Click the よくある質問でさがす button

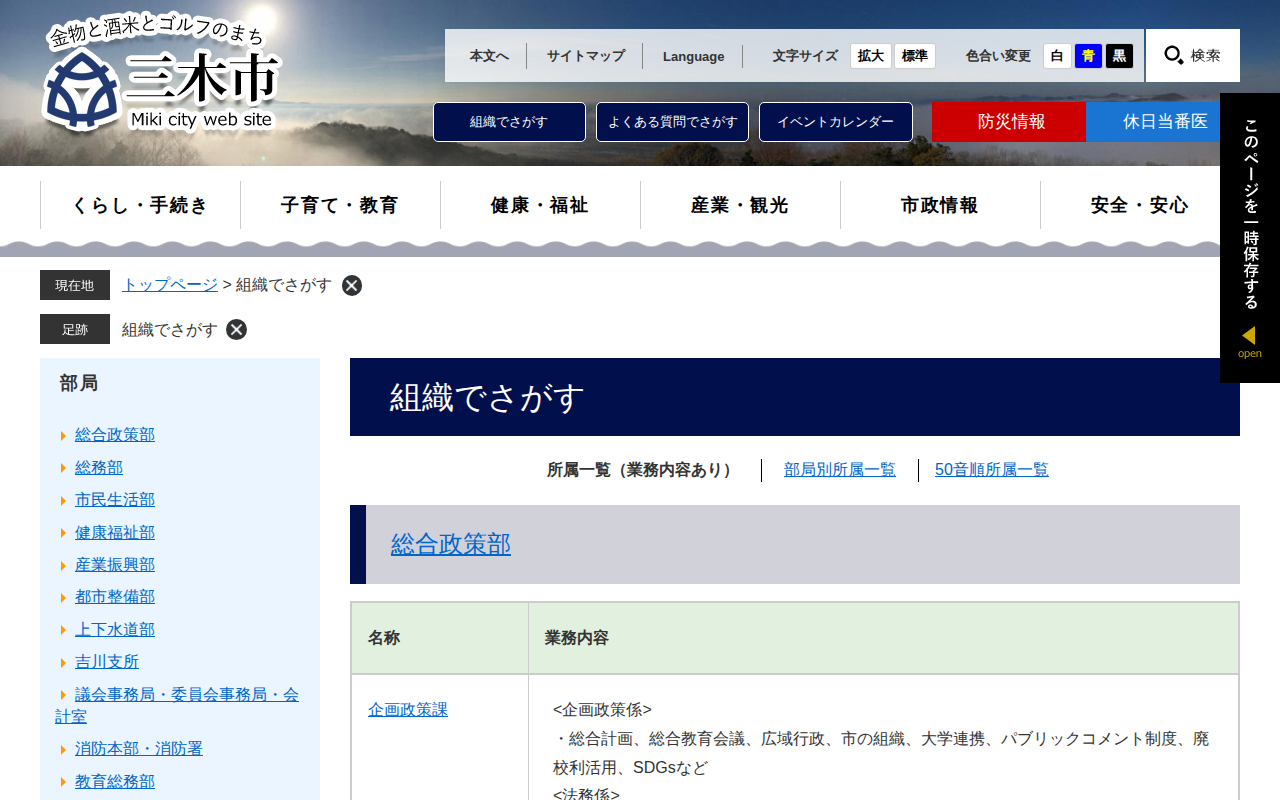(672, 122)
